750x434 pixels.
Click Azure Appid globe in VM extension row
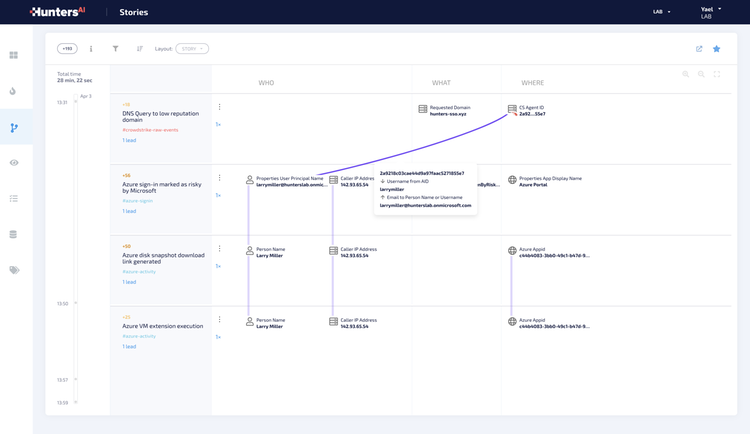tap(512, 322)
